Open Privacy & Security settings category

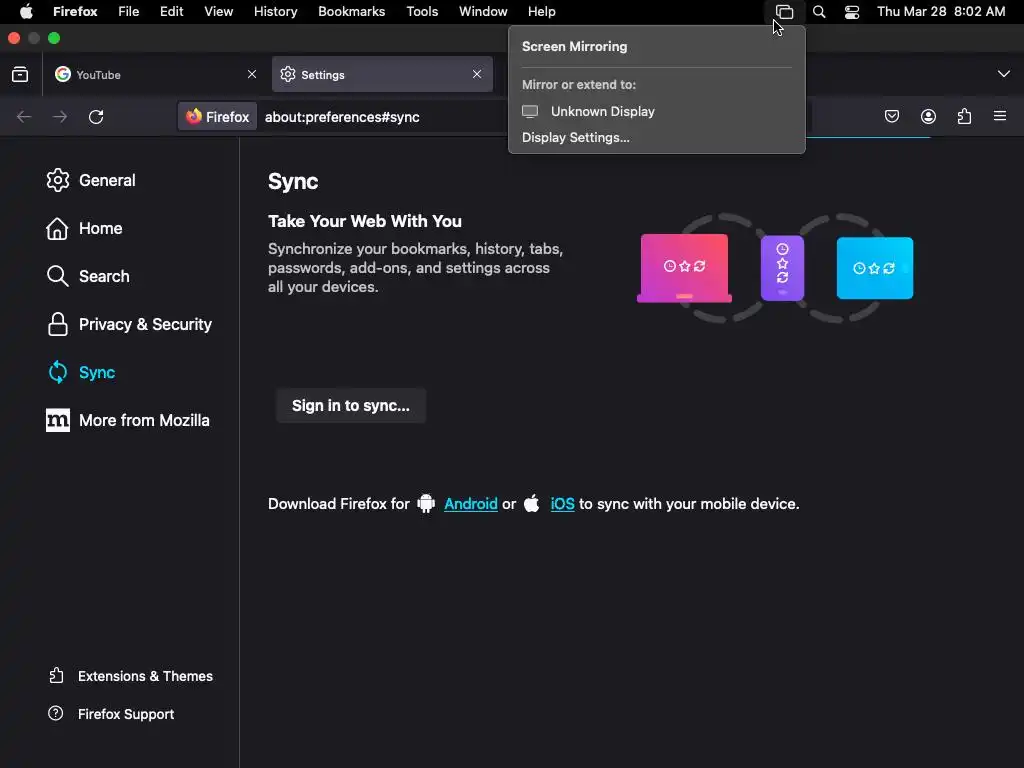coord(129,325)
